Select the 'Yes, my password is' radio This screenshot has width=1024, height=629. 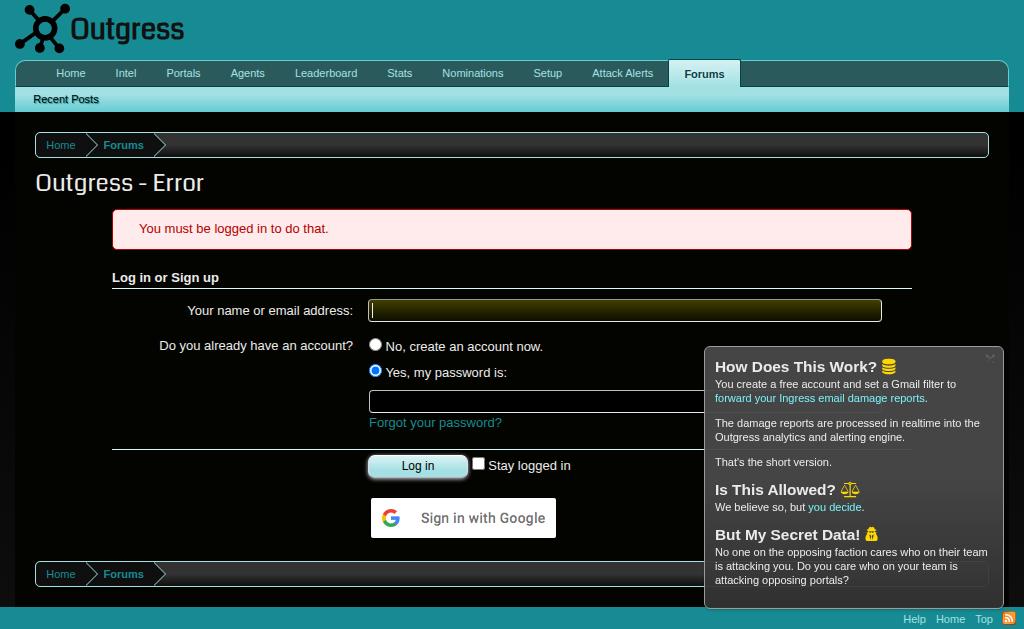click(x=375, y=370)
